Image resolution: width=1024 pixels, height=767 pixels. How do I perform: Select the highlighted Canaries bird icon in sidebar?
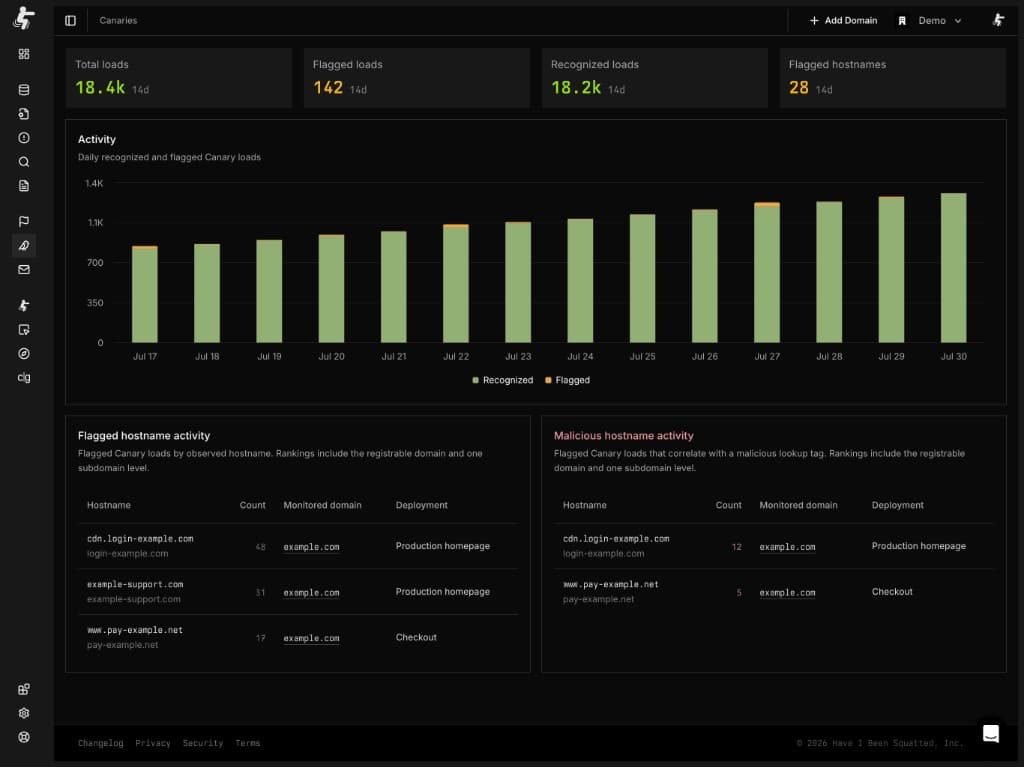(24, 246)
